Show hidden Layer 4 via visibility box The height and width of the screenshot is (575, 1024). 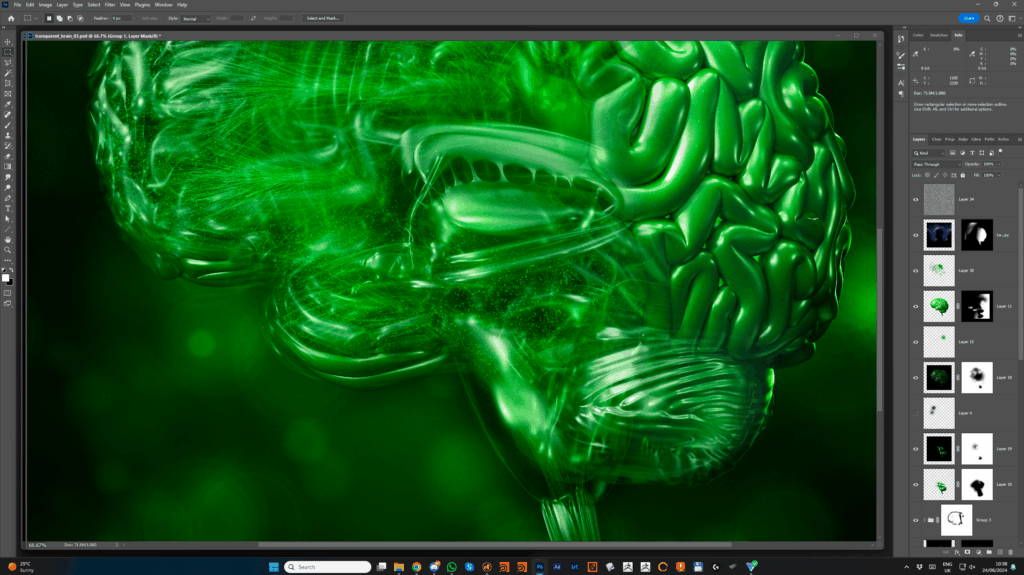tap(916, 413)
